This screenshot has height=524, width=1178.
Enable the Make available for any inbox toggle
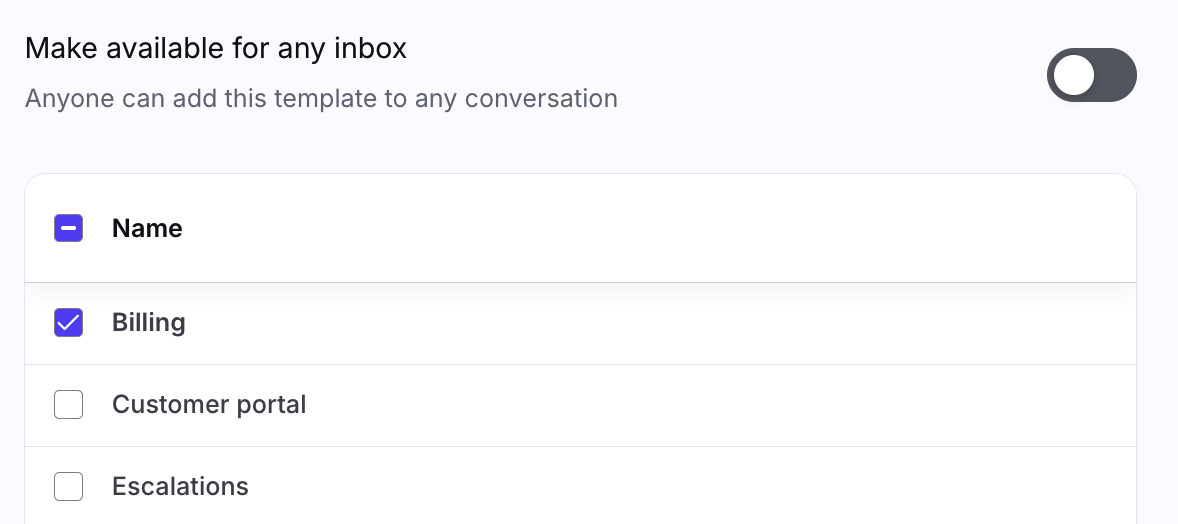(x=1091, y=75)
